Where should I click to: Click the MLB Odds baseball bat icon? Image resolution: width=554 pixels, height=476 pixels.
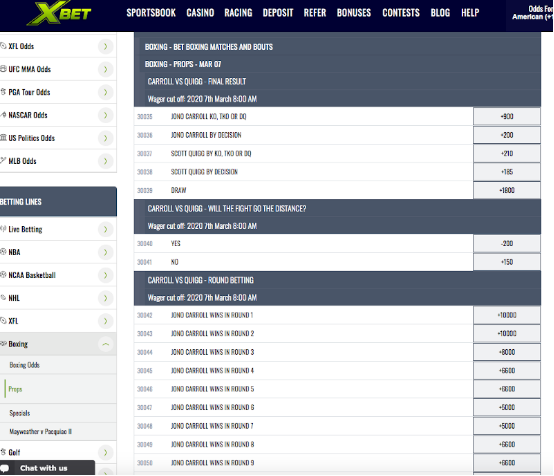tap(3, 161)
